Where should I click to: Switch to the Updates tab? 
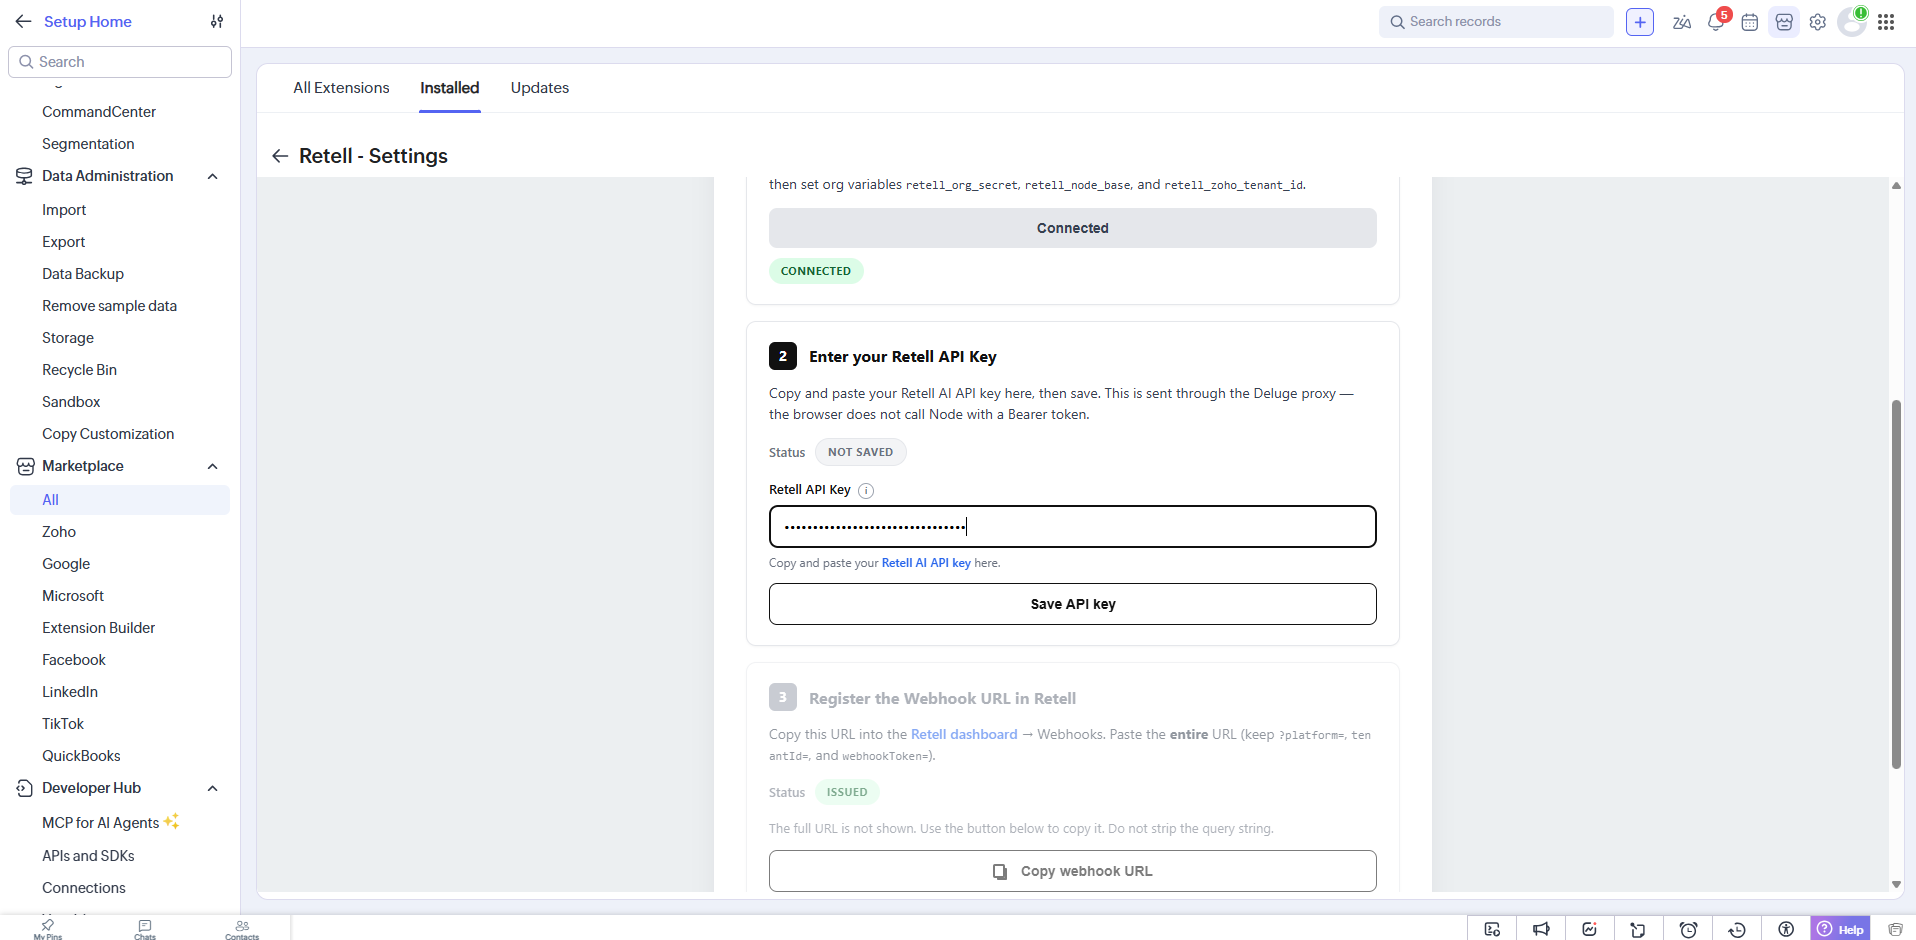[x=540, y=88]
